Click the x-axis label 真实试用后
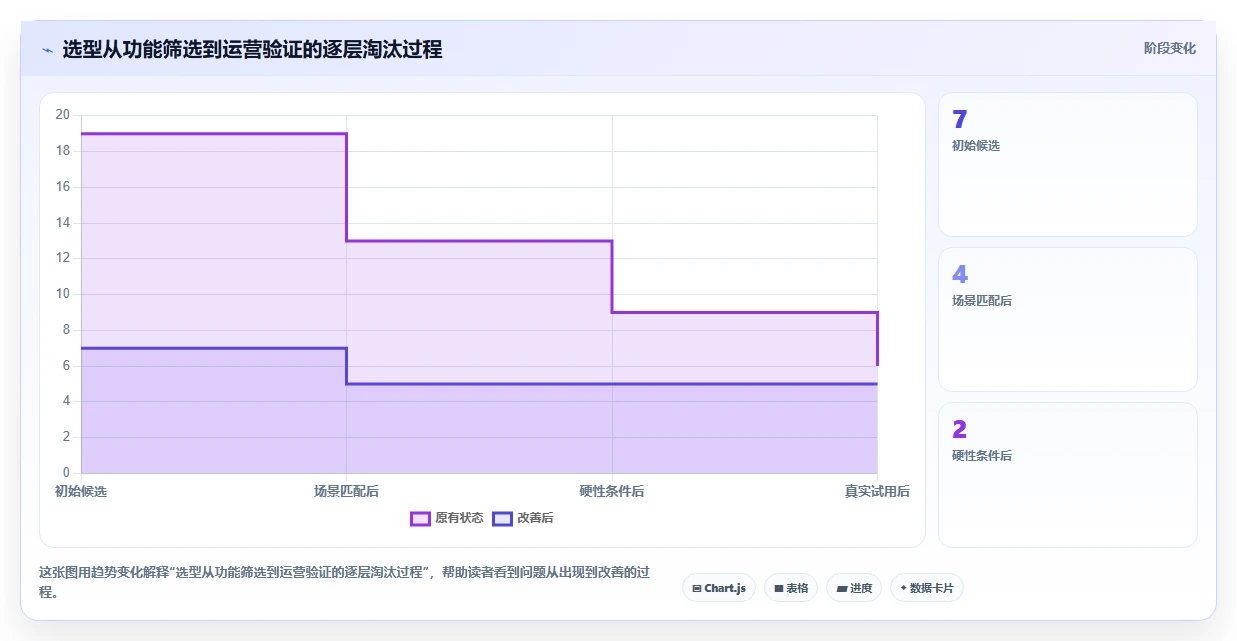Screen dimensions: 1237x641 pos(877,491)
